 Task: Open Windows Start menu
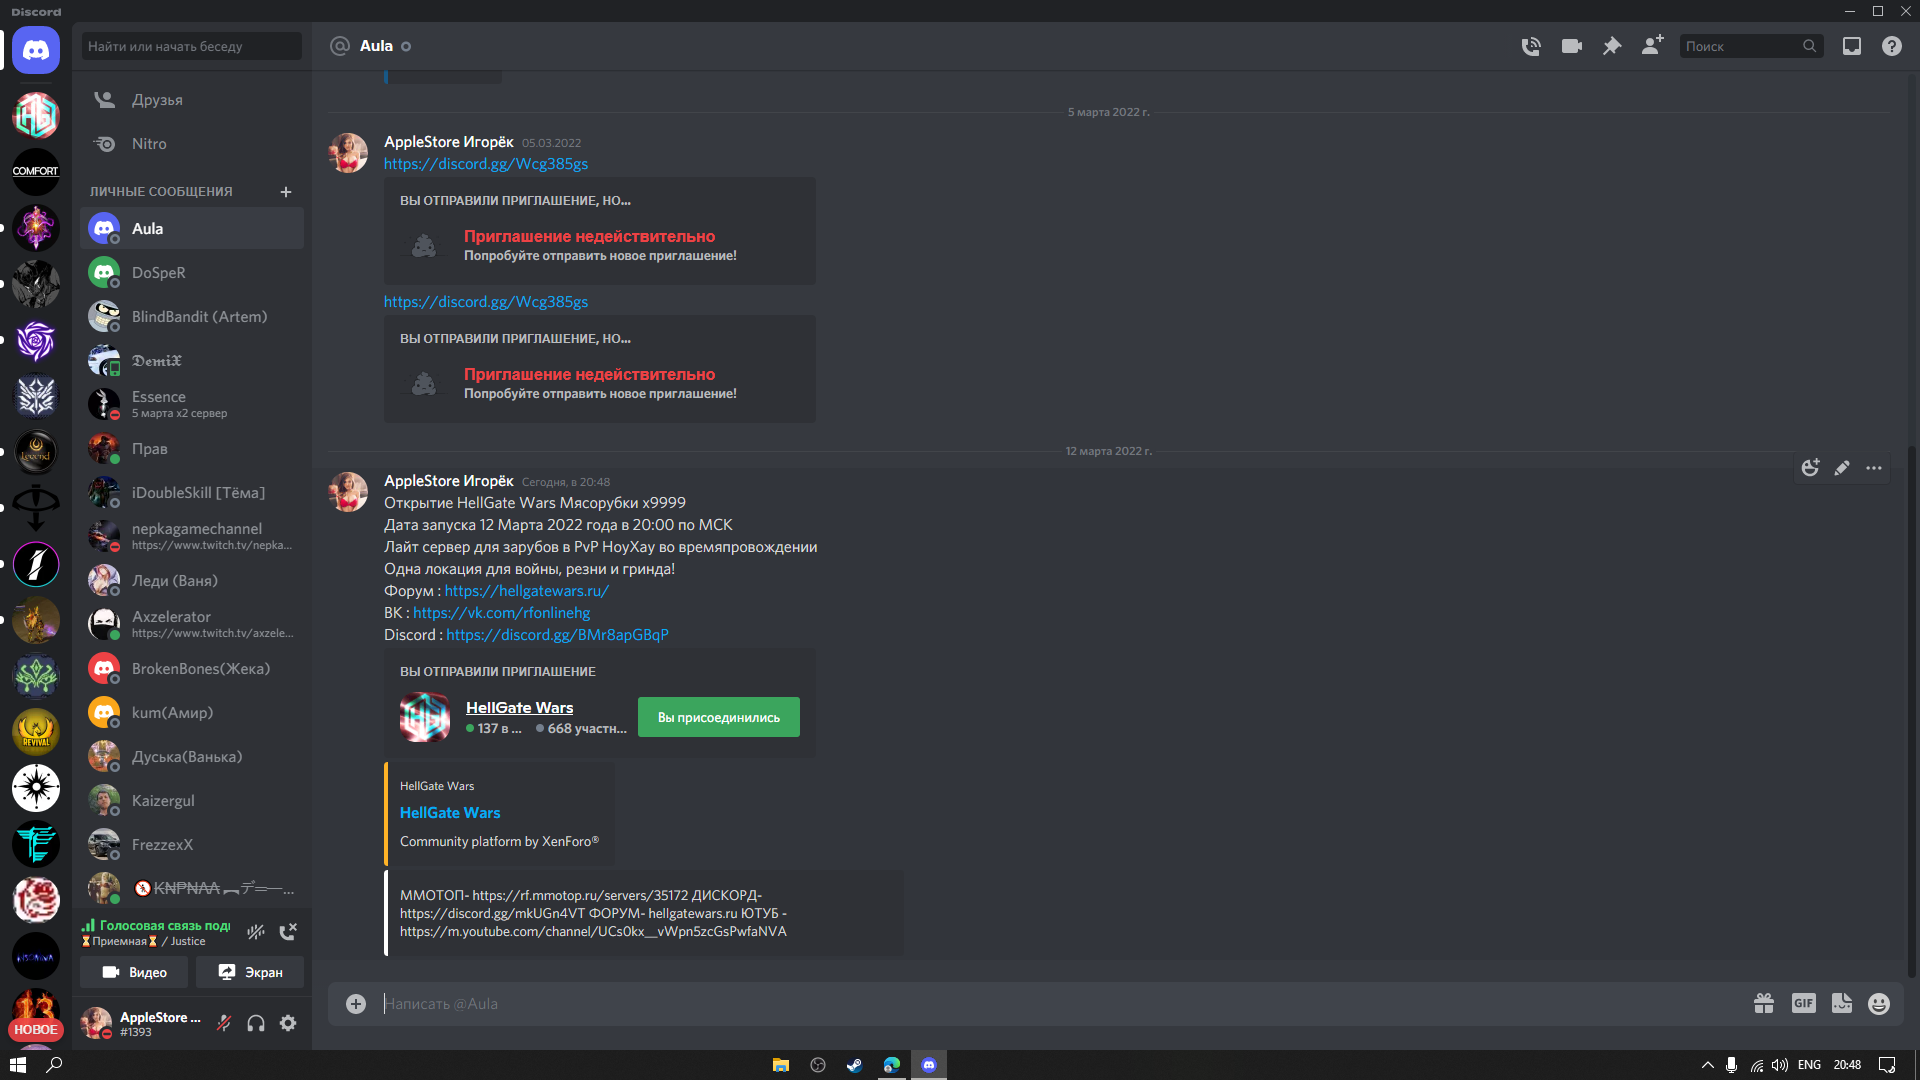[x=18, y=1065]
